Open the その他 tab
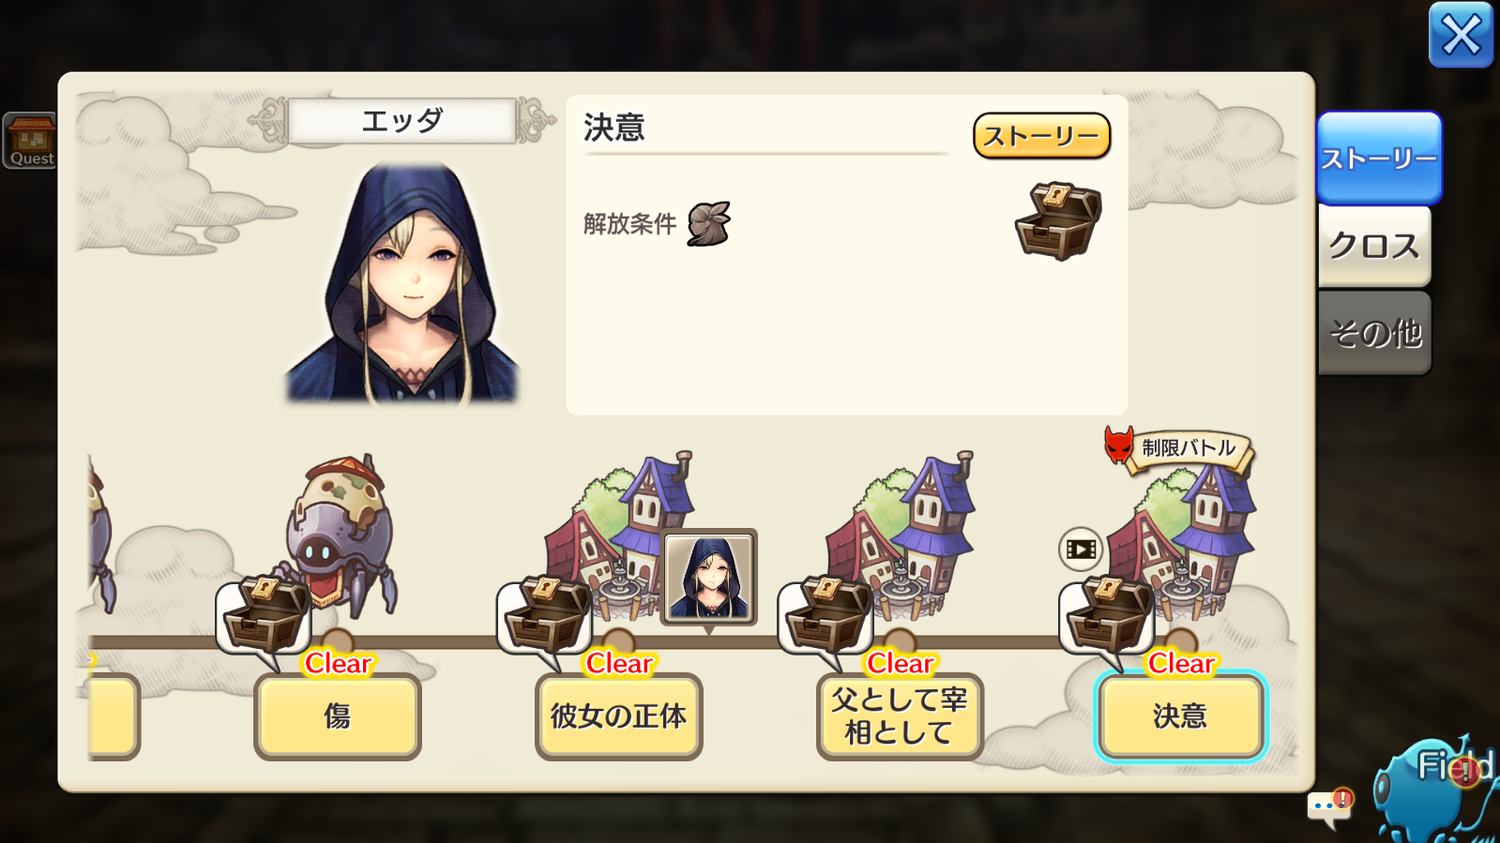This screenshot has height=843, width=1500. 1374,333
